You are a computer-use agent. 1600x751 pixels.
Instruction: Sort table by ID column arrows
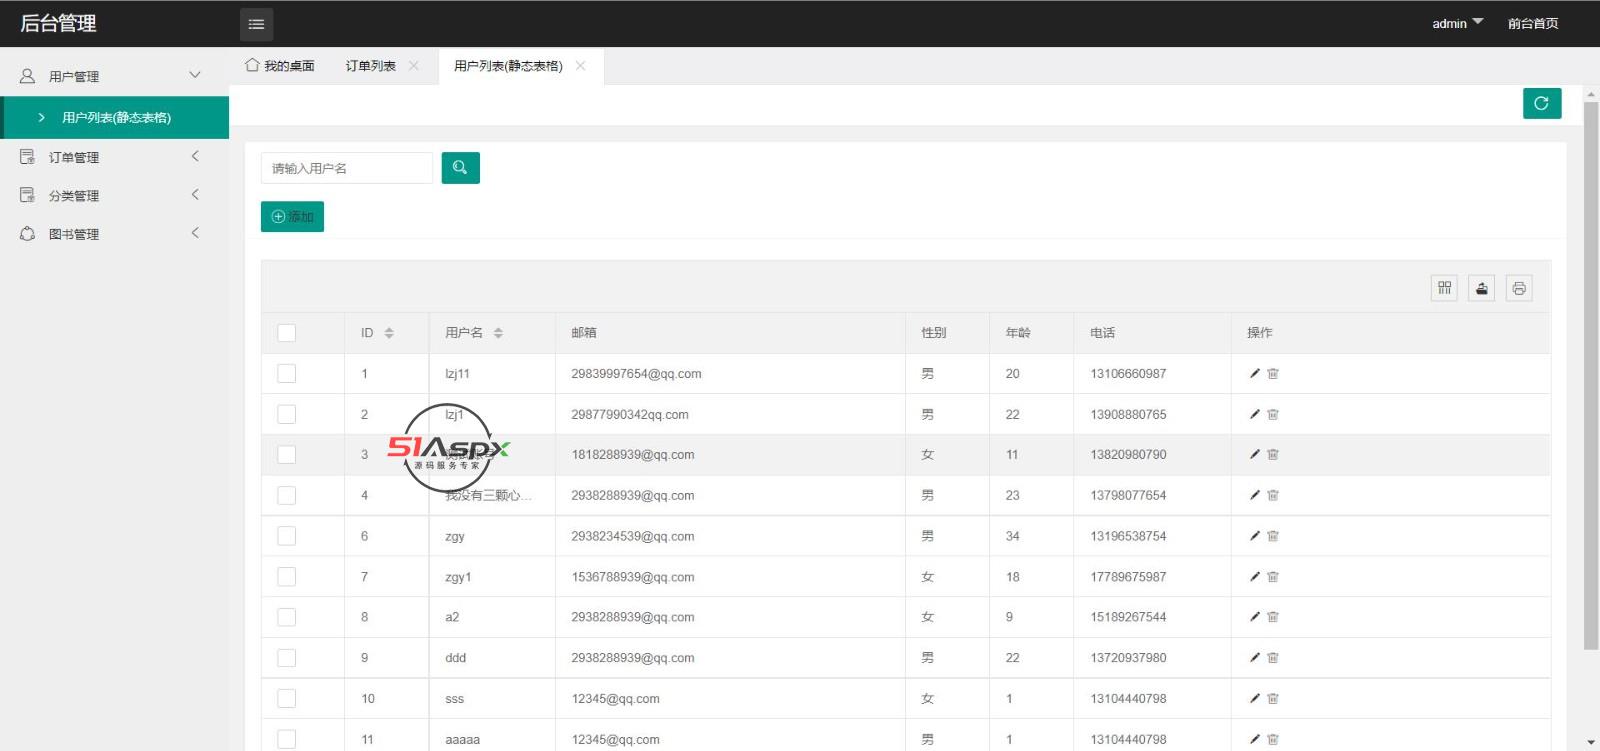pyautogui.click(x=389, y=333)
